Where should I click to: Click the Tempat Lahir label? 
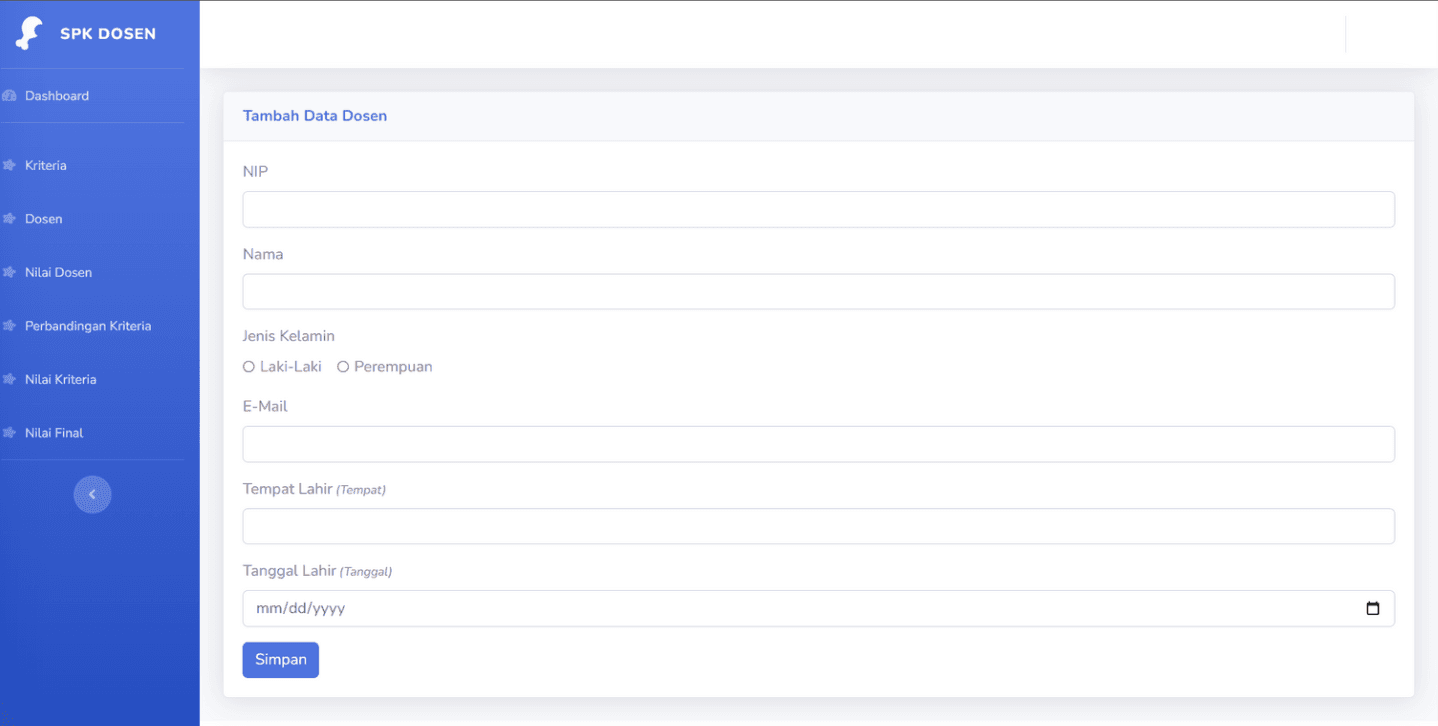[x=314, y=489]
